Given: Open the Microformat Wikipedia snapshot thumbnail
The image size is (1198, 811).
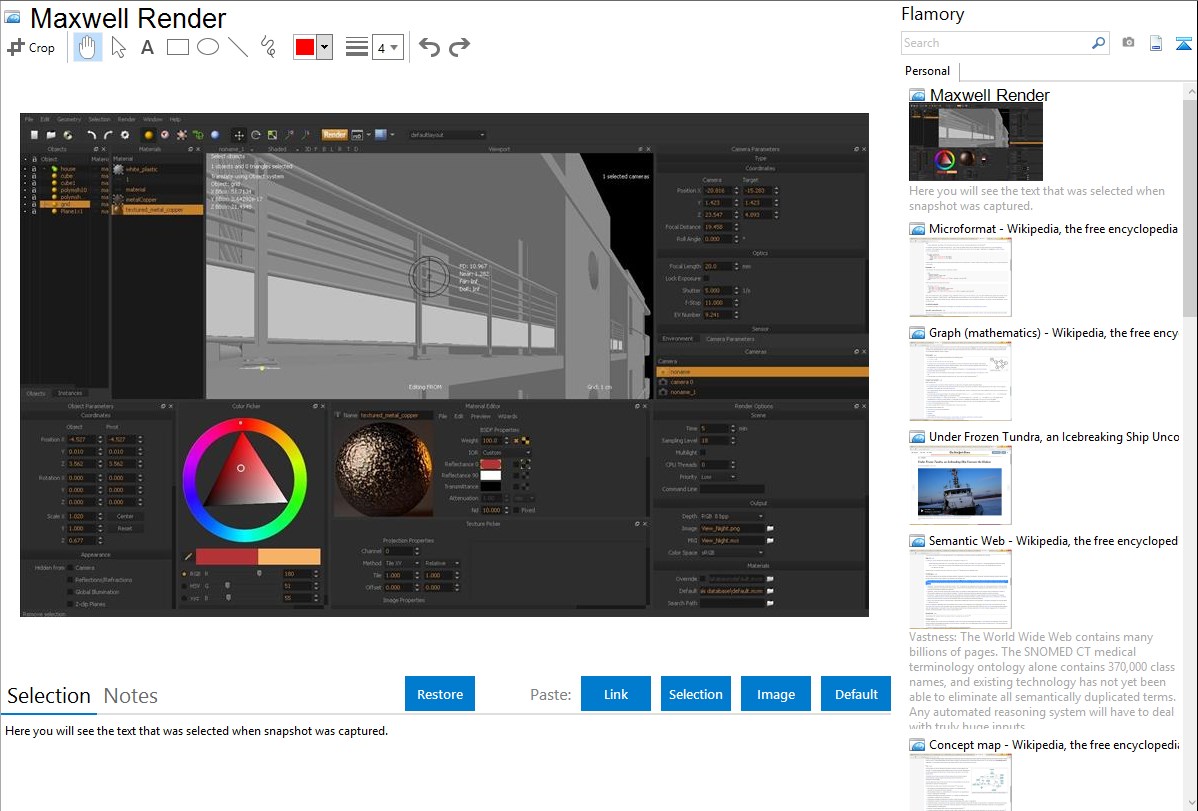Looking at the screenshot, I should pyautogui.click(x=960, y=277).
